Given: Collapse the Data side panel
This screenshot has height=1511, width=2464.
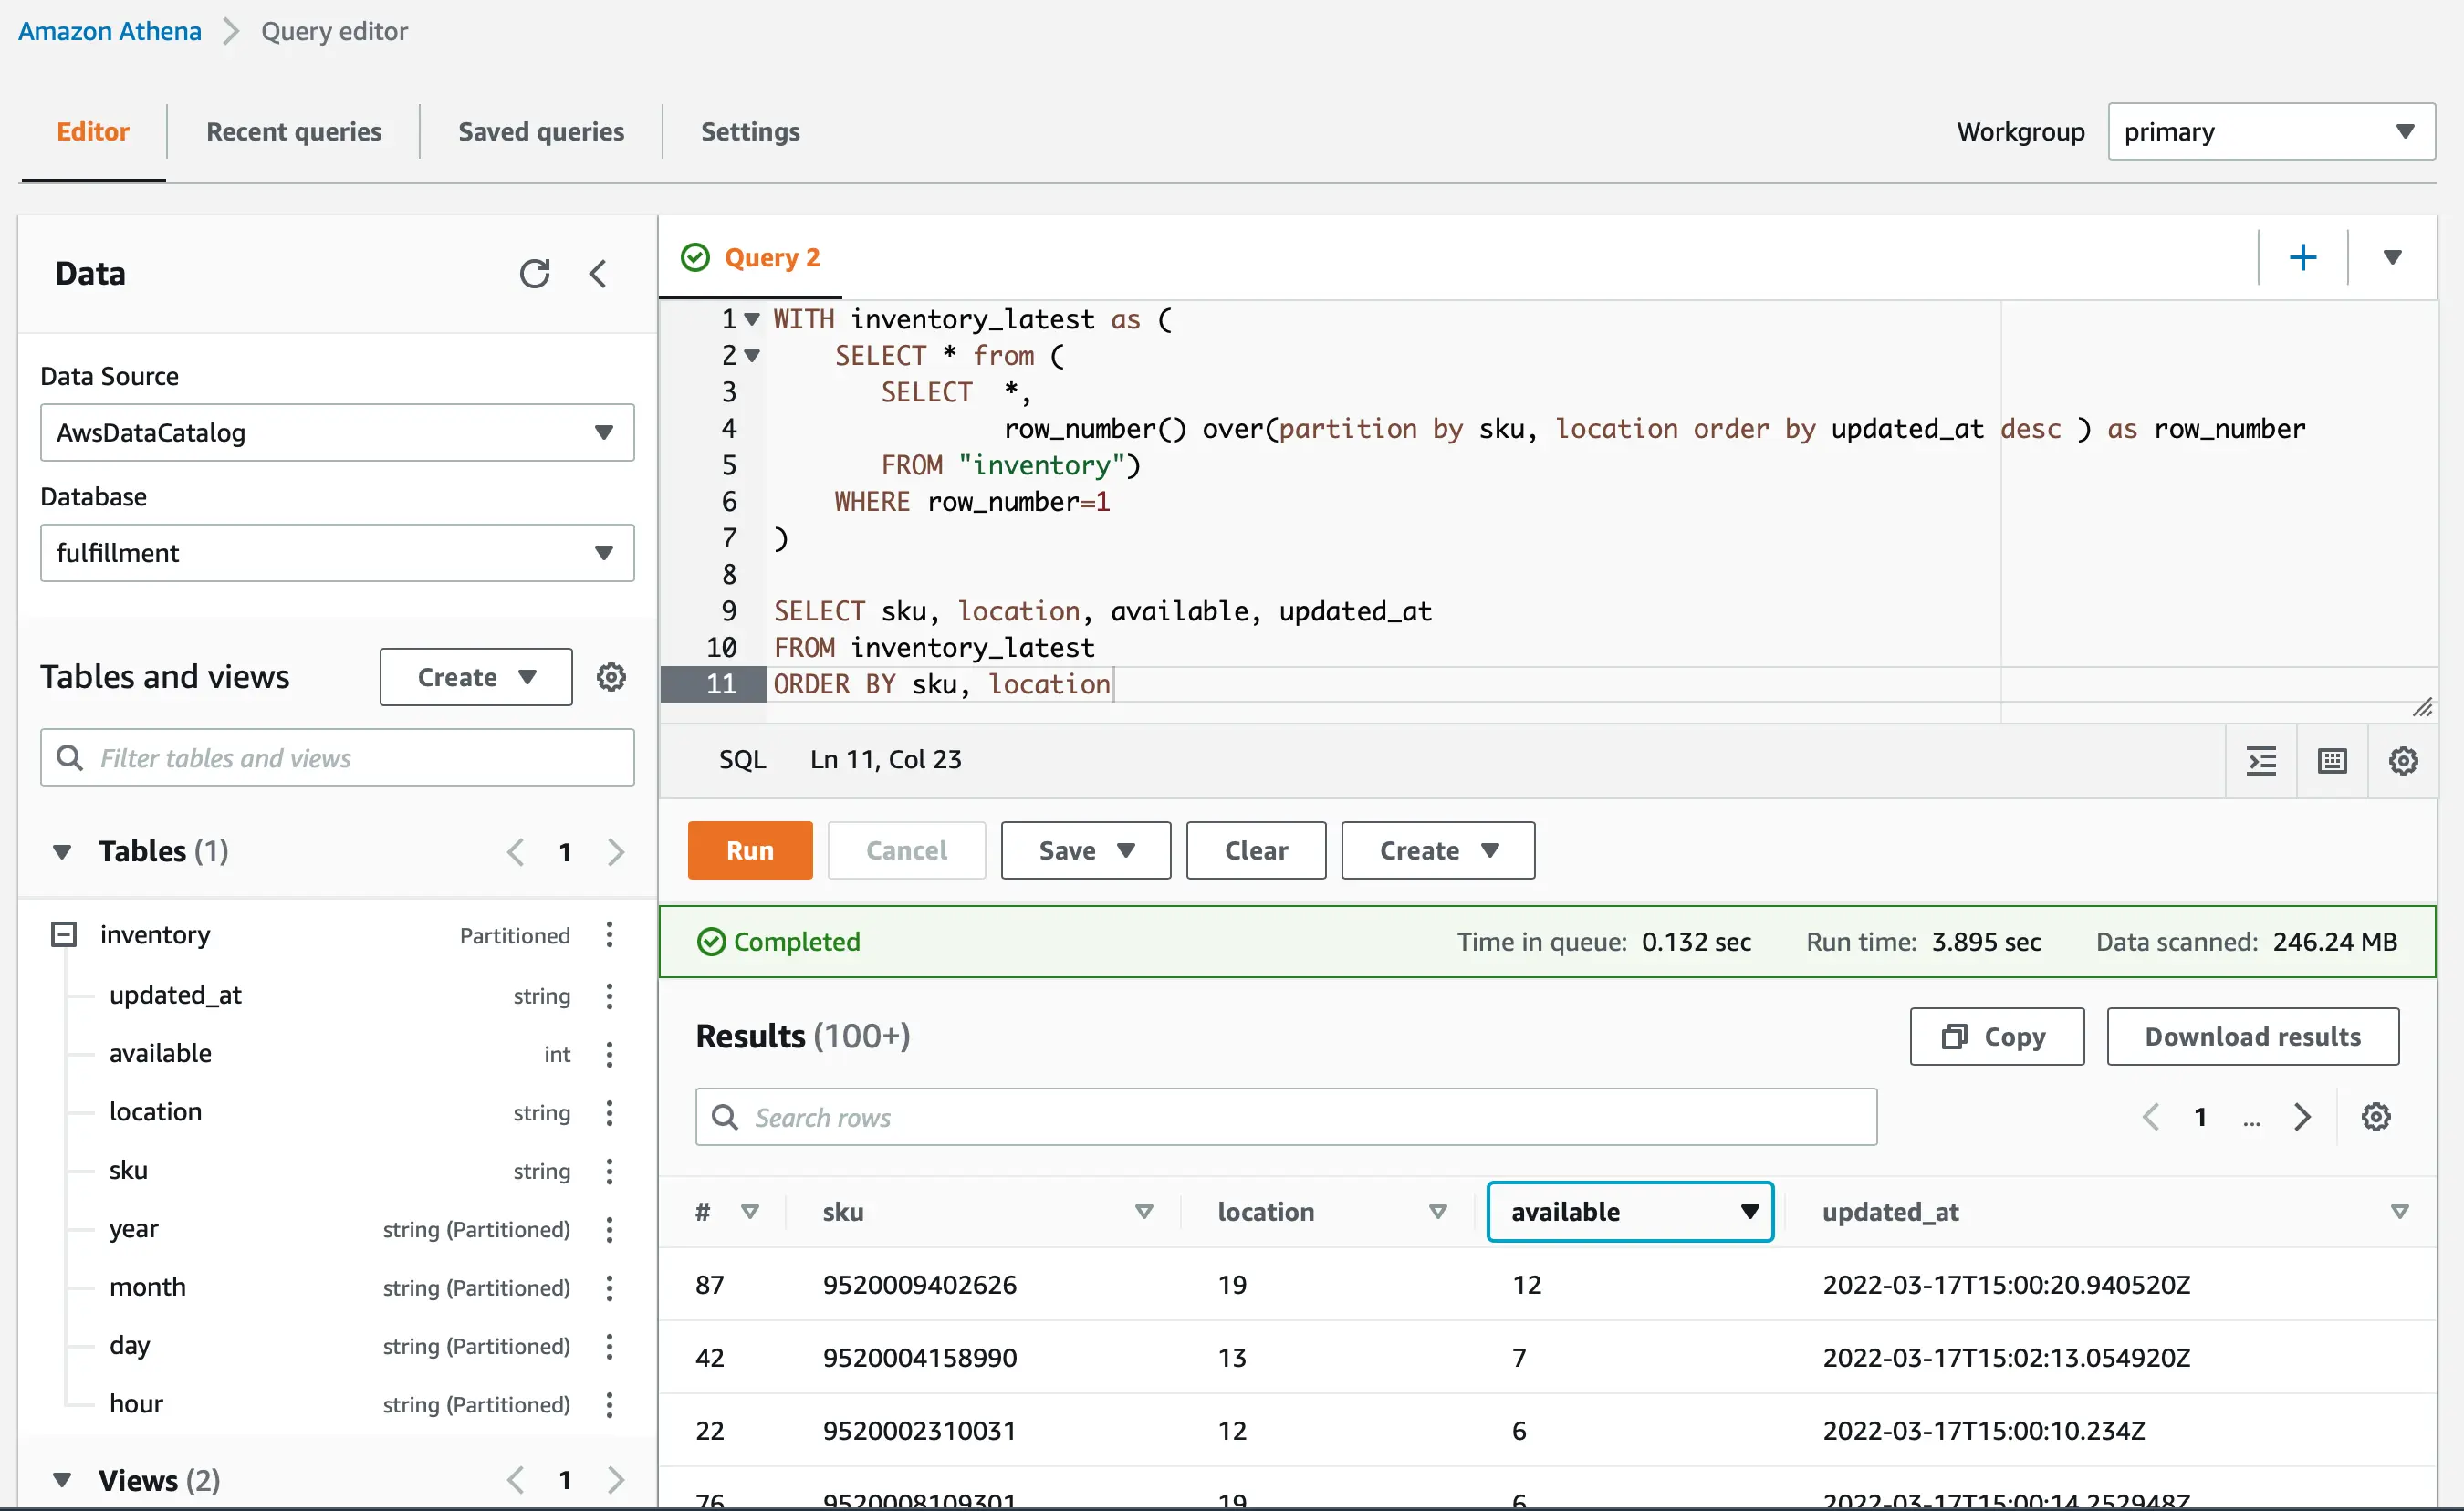Looking at the screenshot, I should [598, 273].
